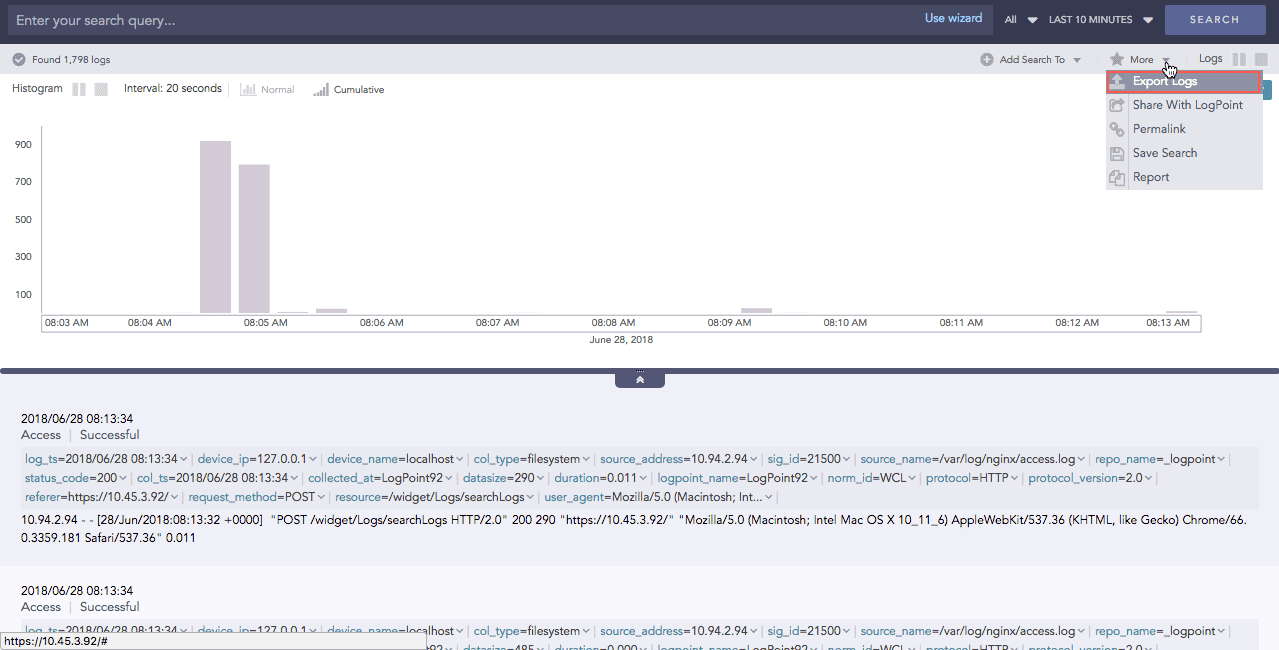This screenshot has width=1279, height=650.
Task: Click the Save Search disk icon
Action: click(1116, 153)
